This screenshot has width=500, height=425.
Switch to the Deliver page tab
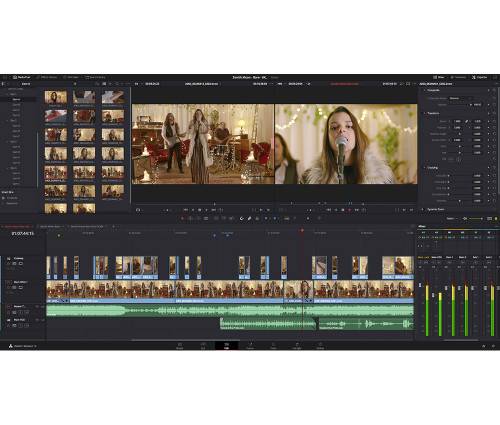(x=320, y=346)
